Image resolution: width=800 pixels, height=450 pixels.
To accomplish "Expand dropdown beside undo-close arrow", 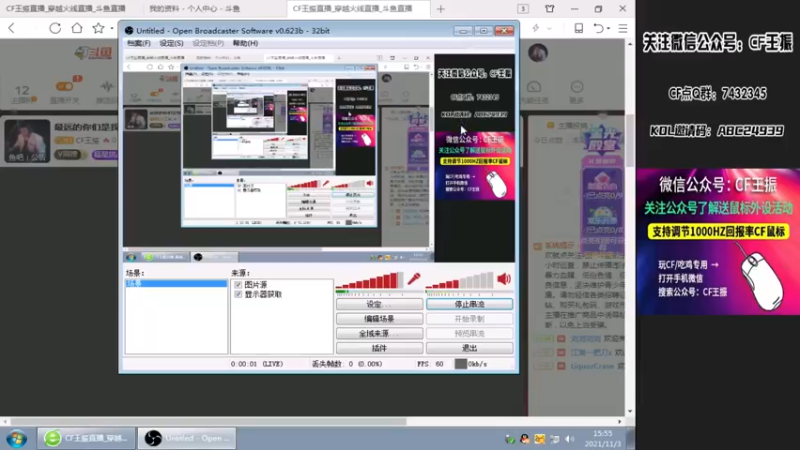I will tap(608, 29).
